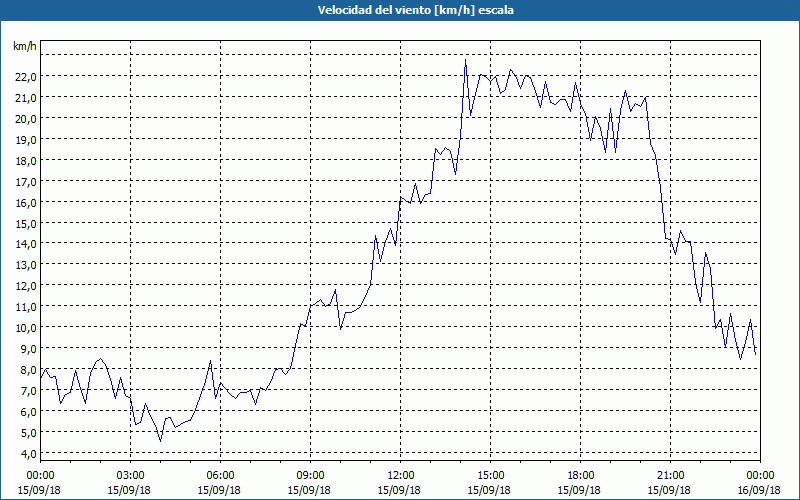The height and width of the screenshot is (500, 800).
Task: Click the 09:00 time axis label
Action: click(x=311, y=476)
